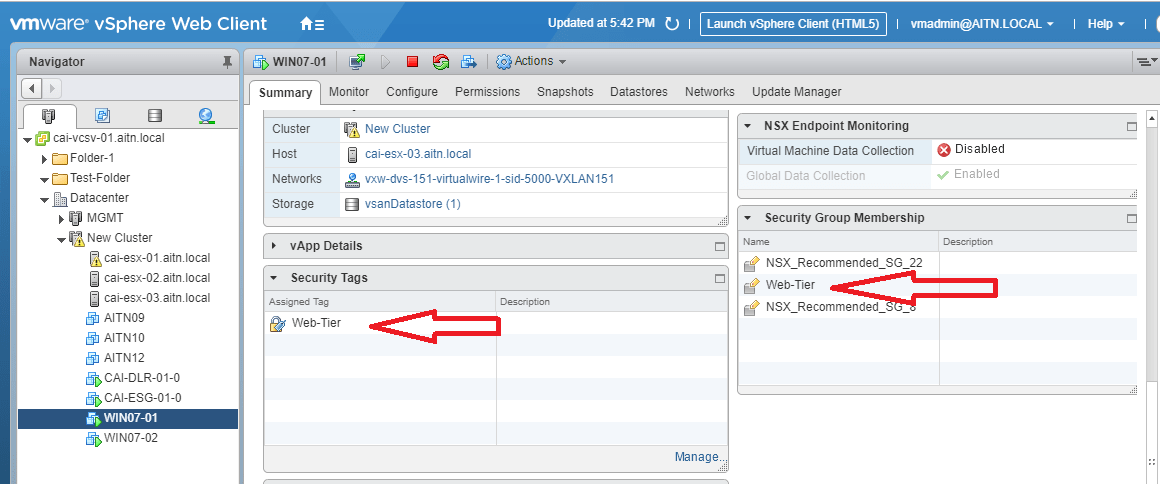This screenshot has height=484, width=1160.
Task: Expand the vApp Details section
Action: click(275, 246)
